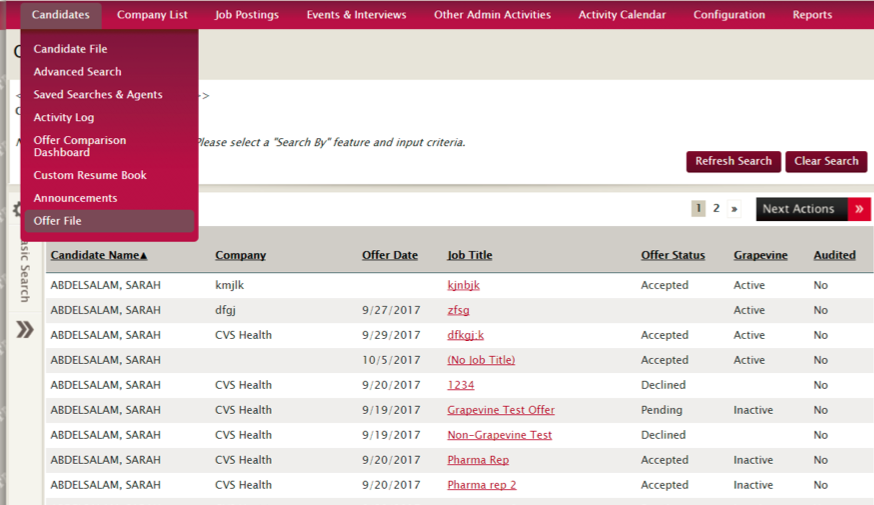
Task: Open the Next Actions button
Action: pos(802,209)
